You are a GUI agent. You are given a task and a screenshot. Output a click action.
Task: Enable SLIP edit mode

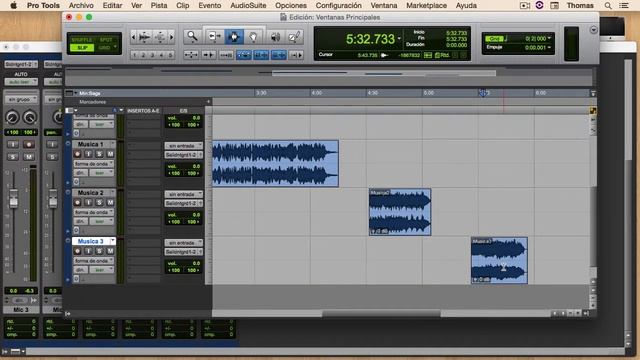[x=82, y=48]
